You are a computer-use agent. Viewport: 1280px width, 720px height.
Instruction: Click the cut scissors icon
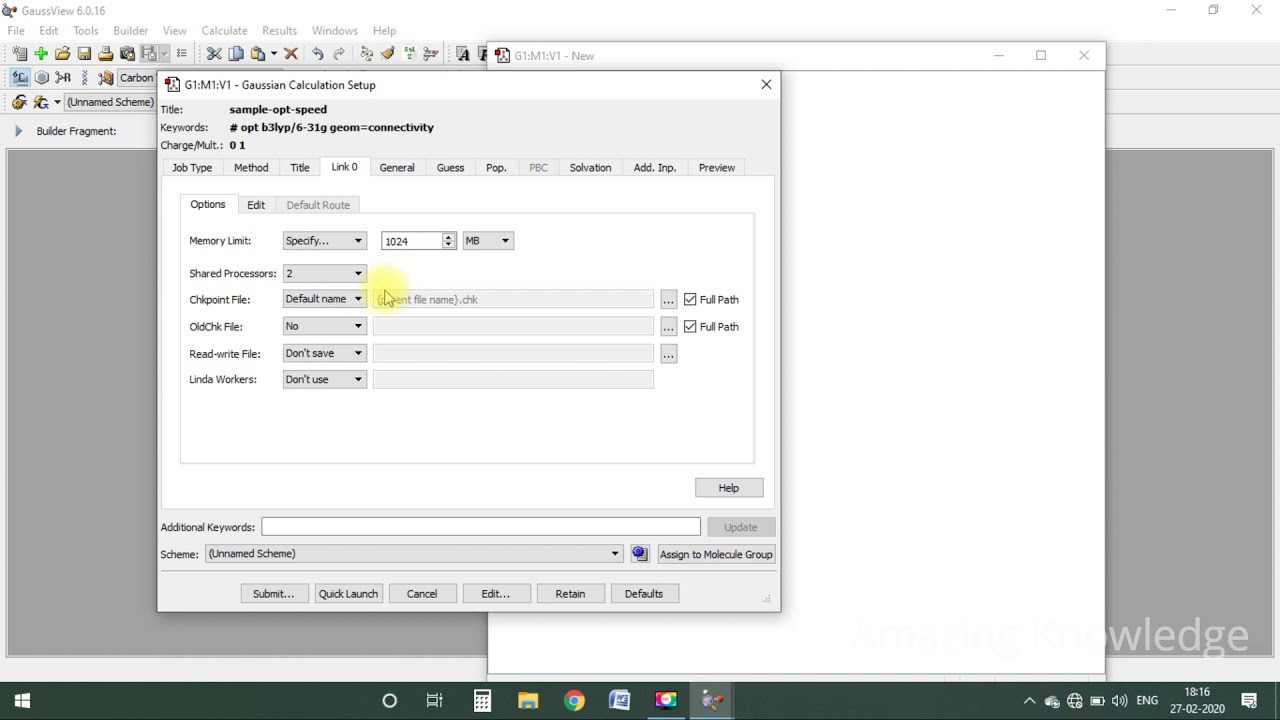coord(214,54)
